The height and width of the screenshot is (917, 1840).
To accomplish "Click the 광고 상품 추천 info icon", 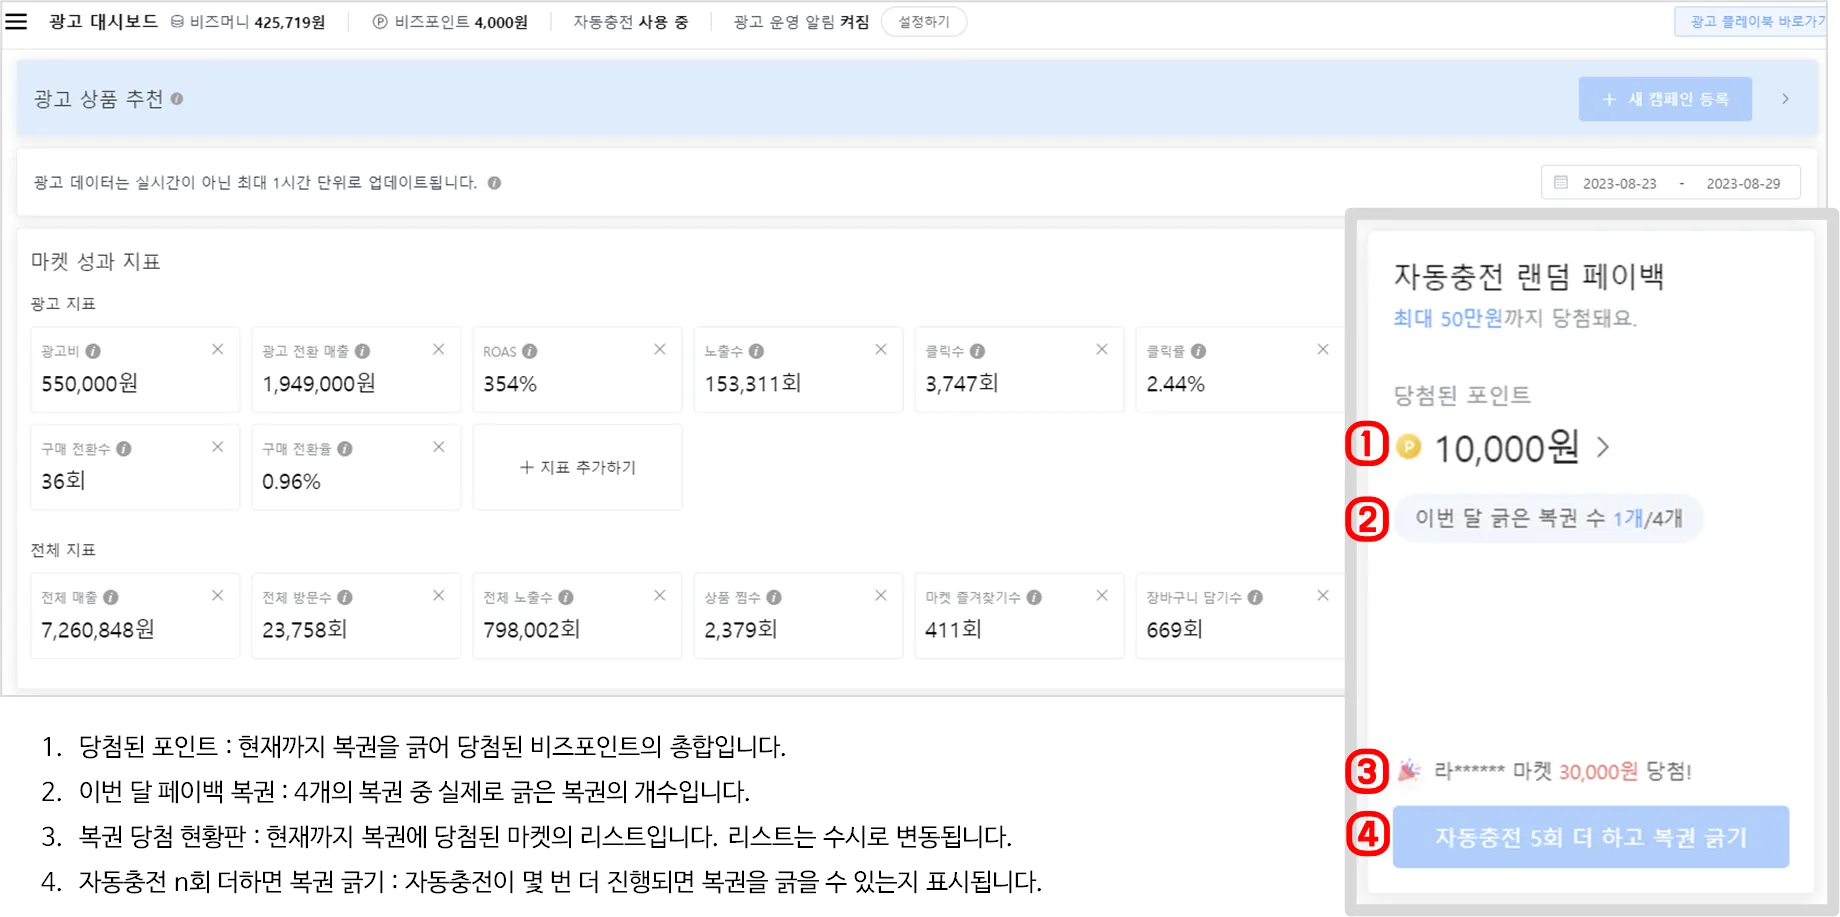I will pyautogui.click(x=177, y=99).
